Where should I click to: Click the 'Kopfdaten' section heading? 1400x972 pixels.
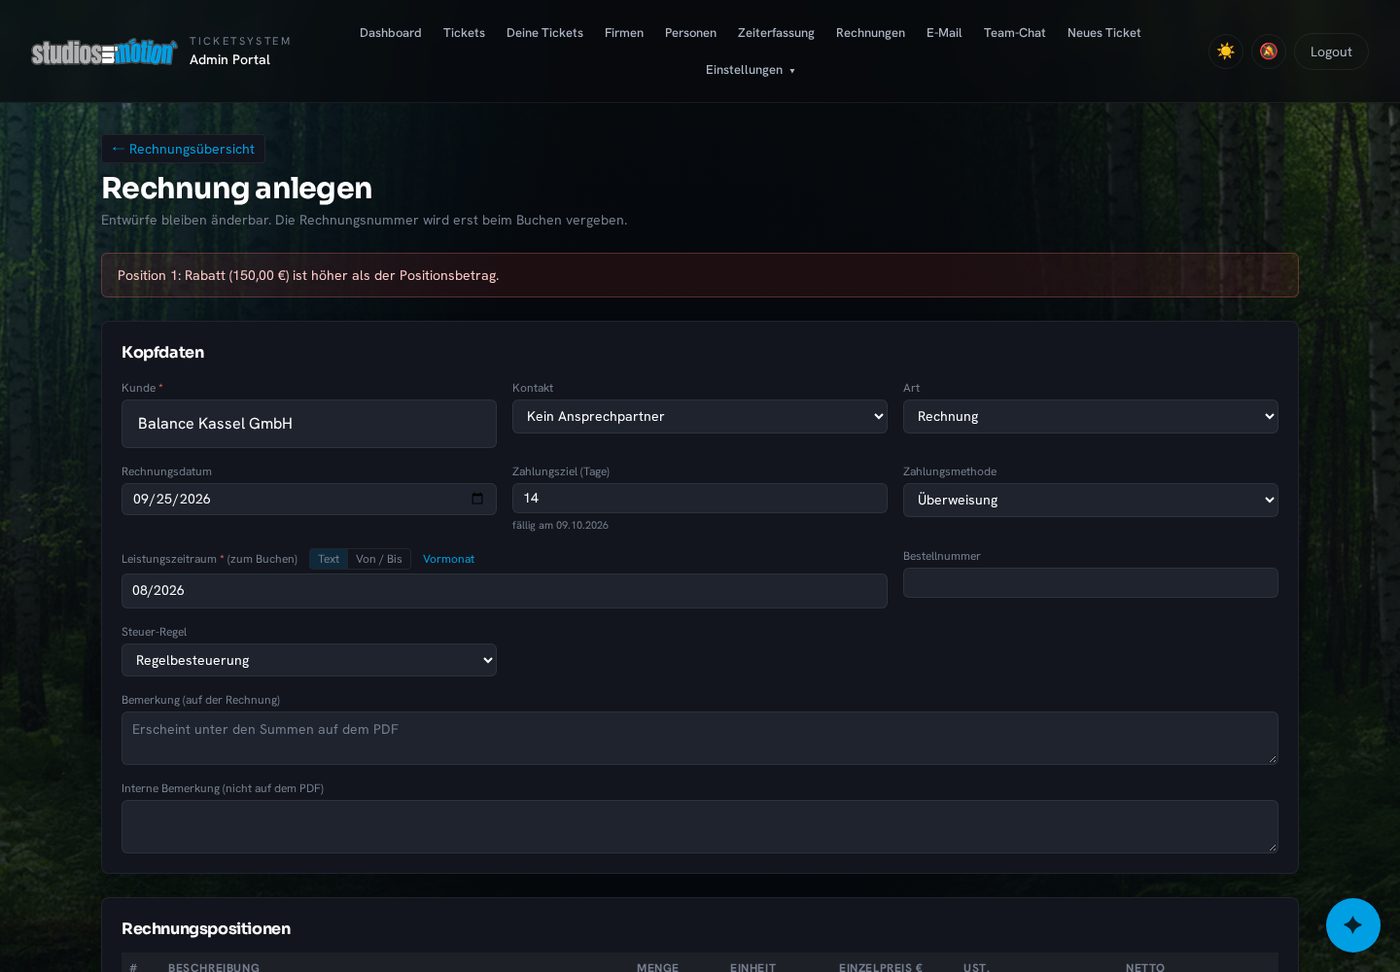(163, 352)
